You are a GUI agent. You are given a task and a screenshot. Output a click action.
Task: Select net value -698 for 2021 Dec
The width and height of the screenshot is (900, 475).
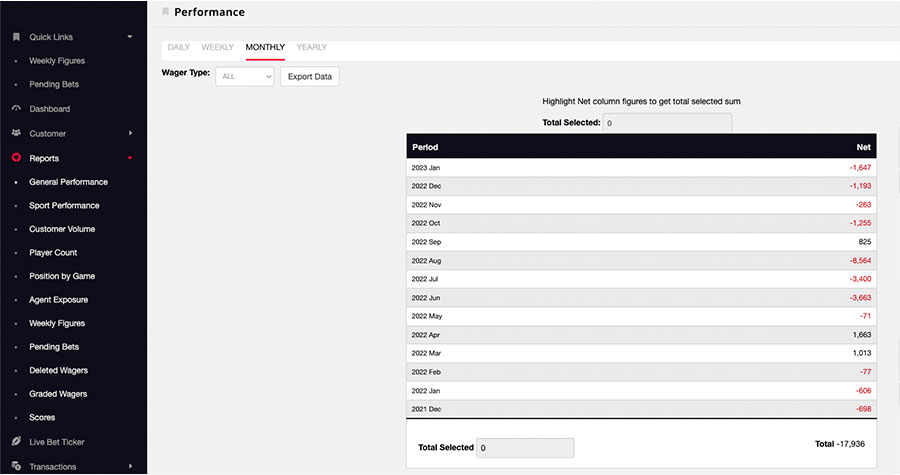pyautogui.click(x=863, y=409)
